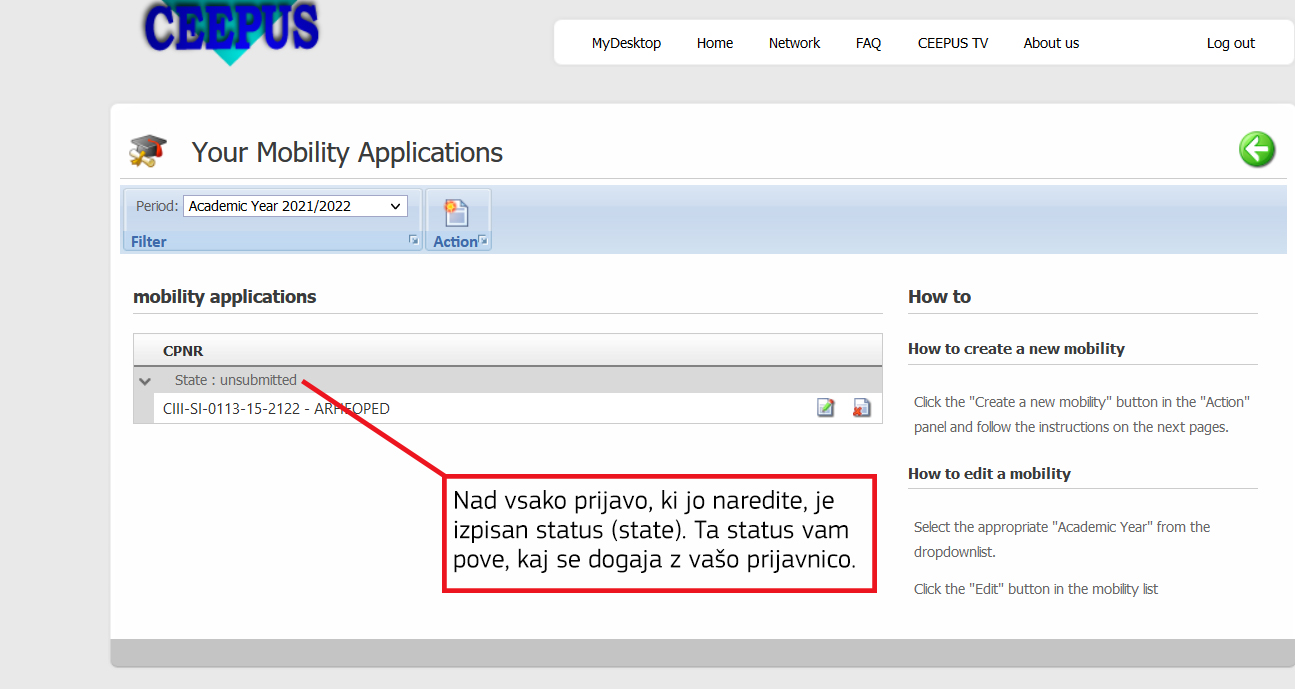Viewport: 1295px width, 689px height.
Task: Click the 'How to edit a mobility' heading
Action: coord(989,473)
